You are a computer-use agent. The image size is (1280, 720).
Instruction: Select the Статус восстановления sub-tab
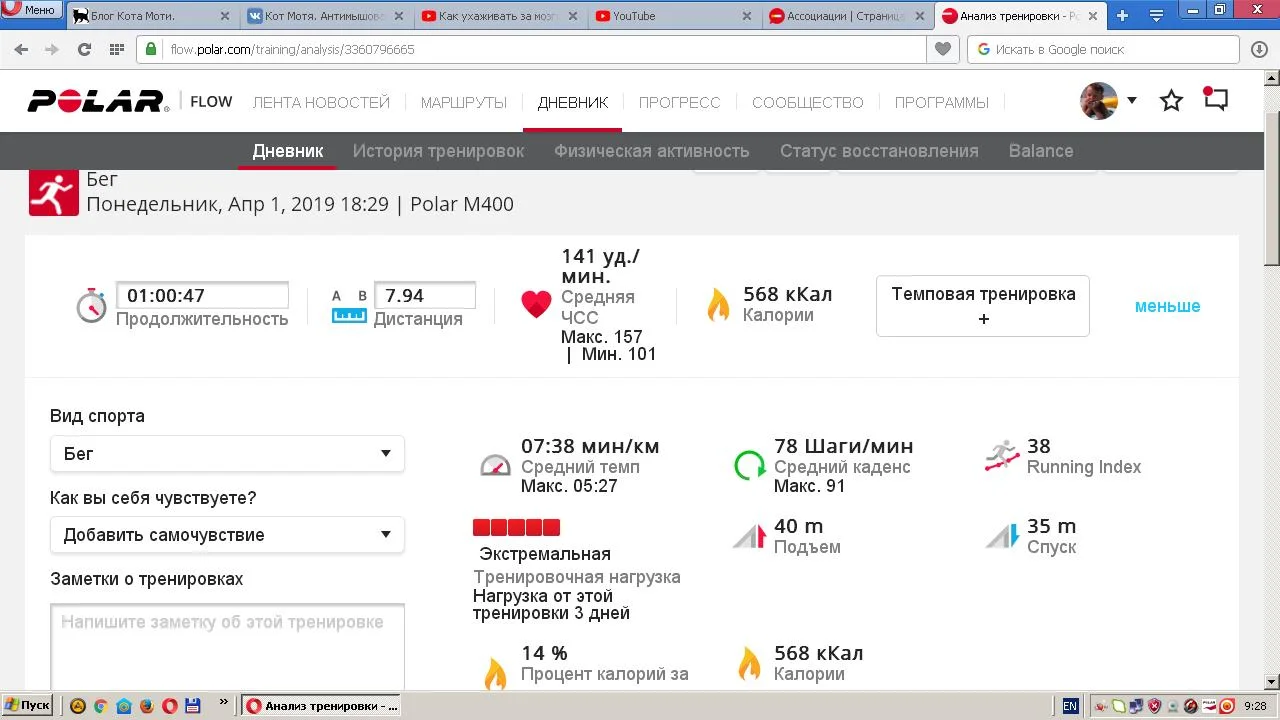tap(879, 151)
